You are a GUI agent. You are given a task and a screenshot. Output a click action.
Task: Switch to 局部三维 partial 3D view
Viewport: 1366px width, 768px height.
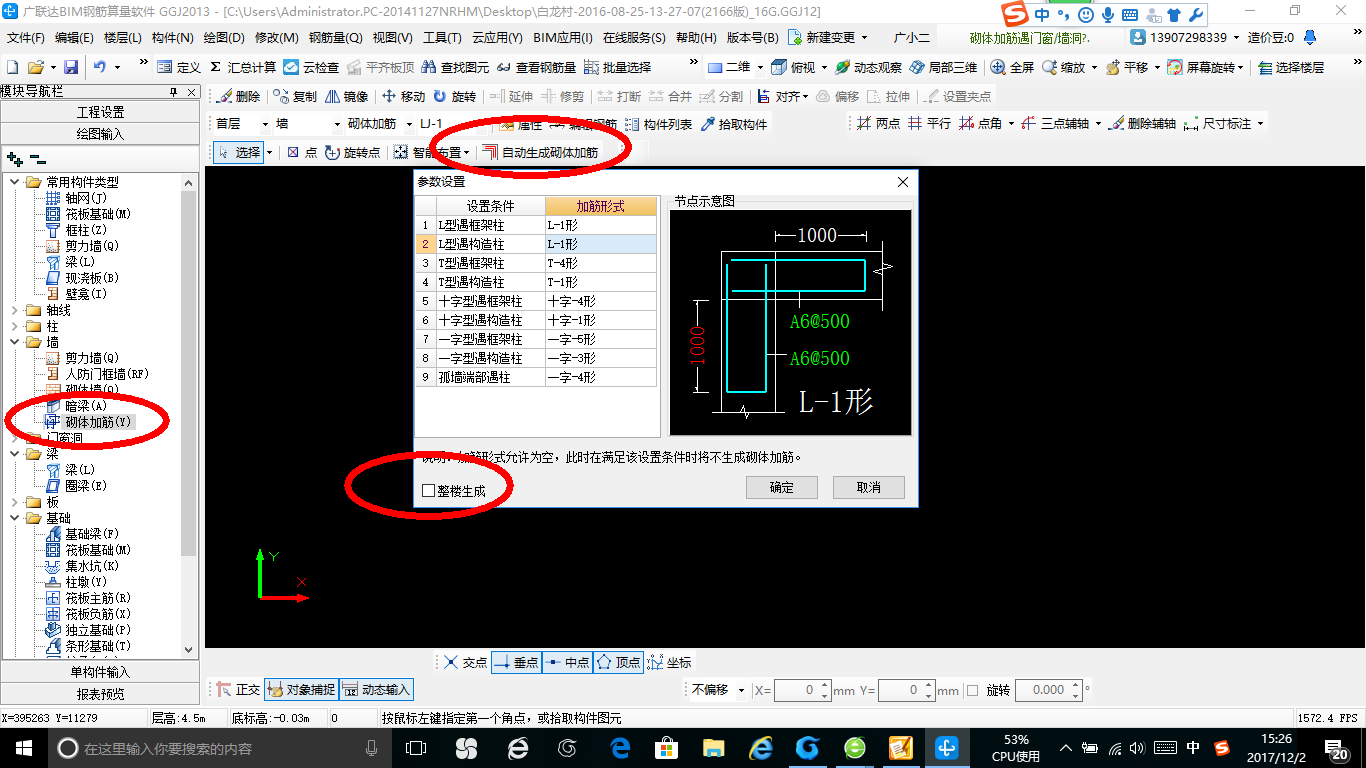click(x=943, y=67)
